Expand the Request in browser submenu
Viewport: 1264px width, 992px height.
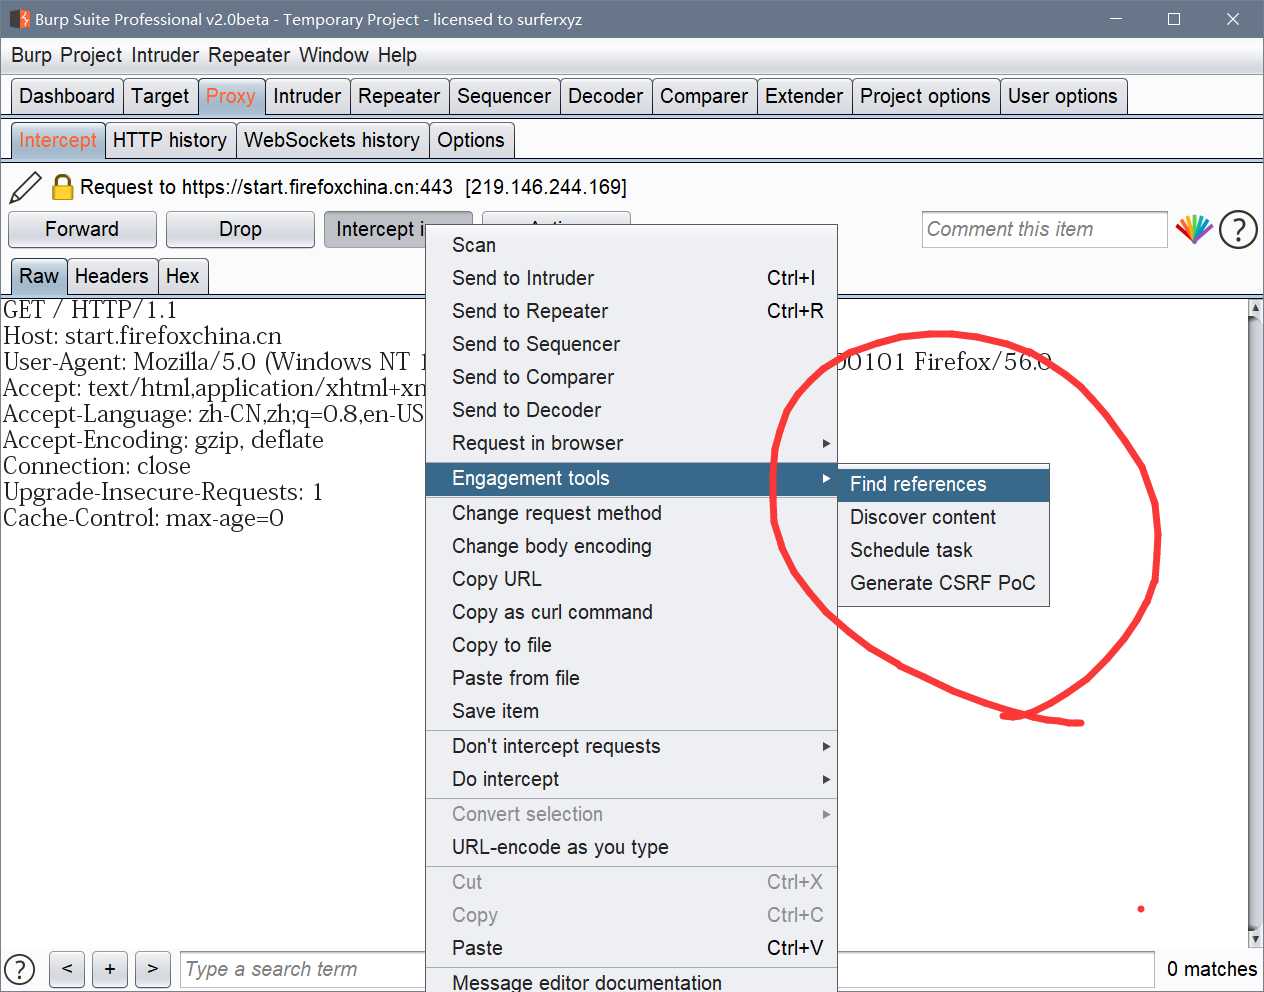coord(631,443)
